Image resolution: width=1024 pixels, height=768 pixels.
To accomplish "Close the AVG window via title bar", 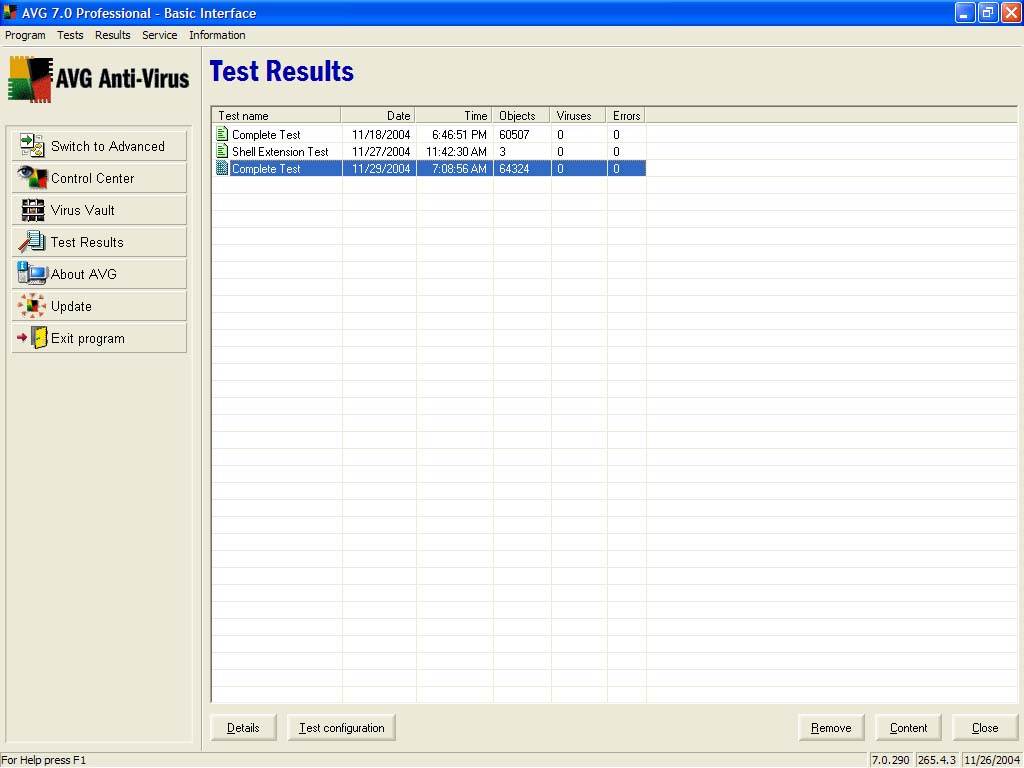I will [1011, 12].
